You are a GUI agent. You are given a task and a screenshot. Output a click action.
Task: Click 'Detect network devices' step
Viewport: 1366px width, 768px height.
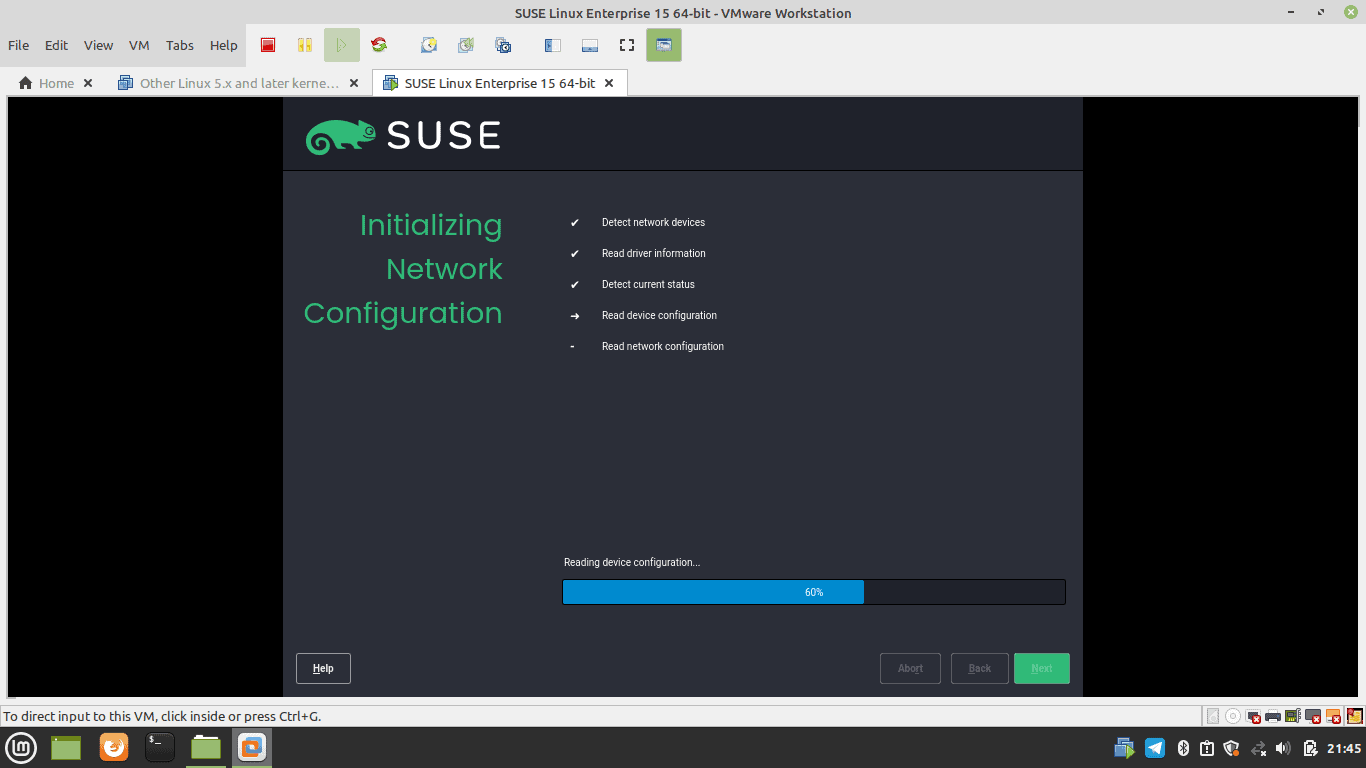pyautogui.click(x=653, y=222)
